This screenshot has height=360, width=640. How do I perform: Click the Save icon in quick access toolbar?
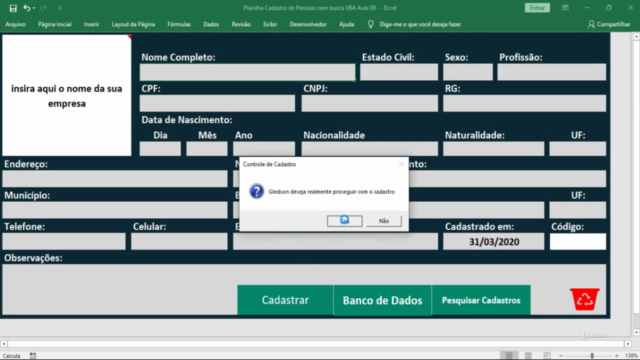point(13,8)
